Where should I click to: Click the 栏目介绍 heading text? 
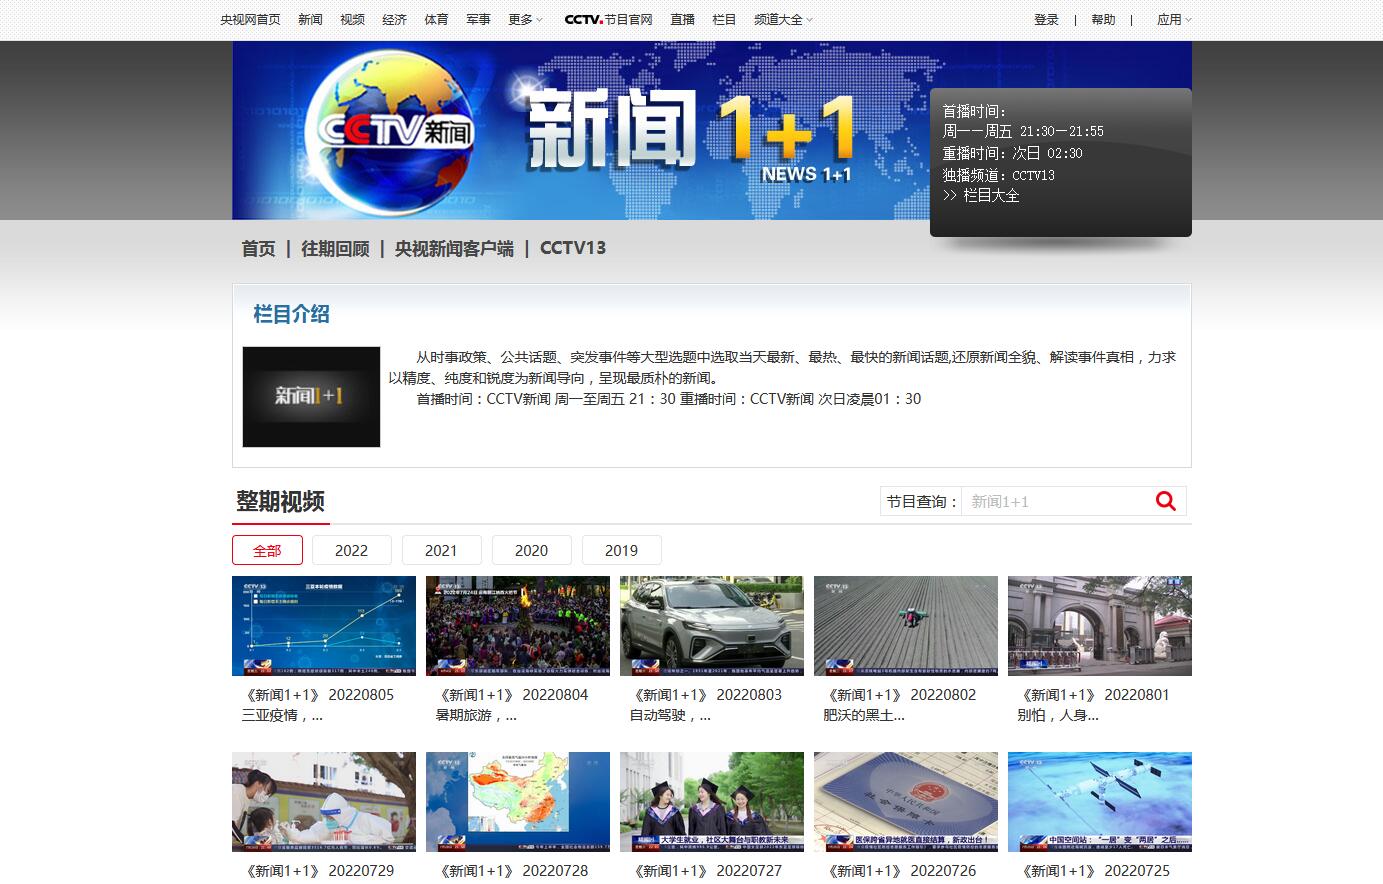(291, 314)
